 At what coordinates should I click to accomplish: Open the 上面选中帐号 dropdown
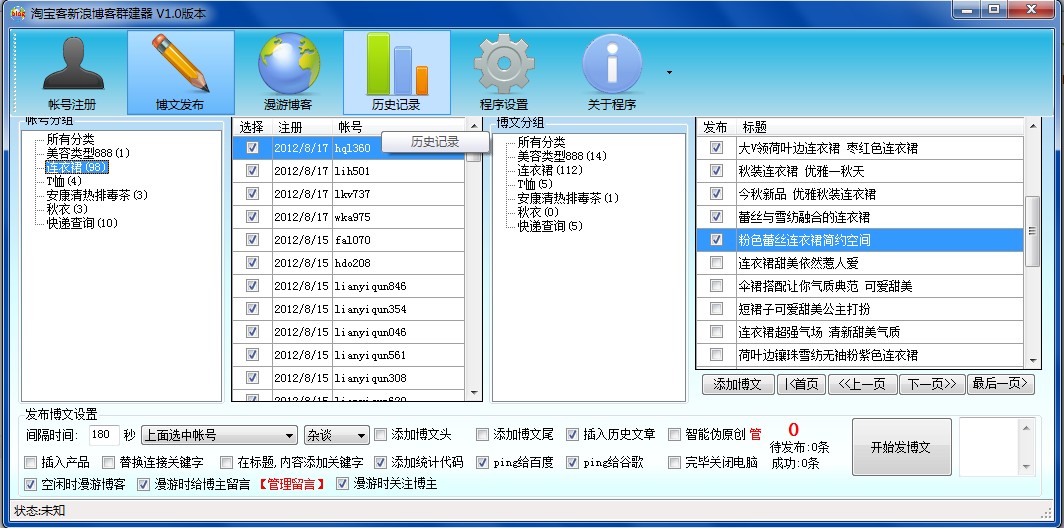click(219, 435)
